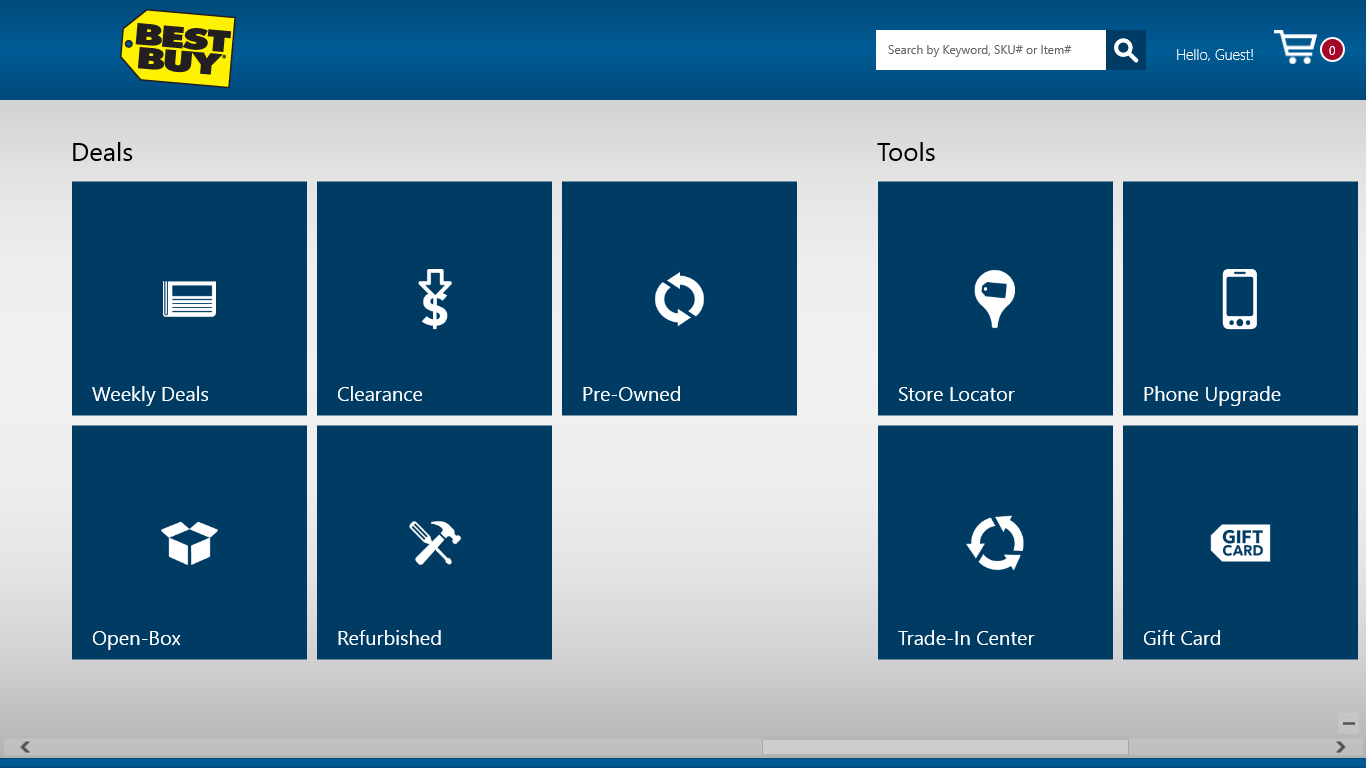1366x768 pixels.
Task: Open the Trade-In Center recycle tile
Action: pos(995,542)
